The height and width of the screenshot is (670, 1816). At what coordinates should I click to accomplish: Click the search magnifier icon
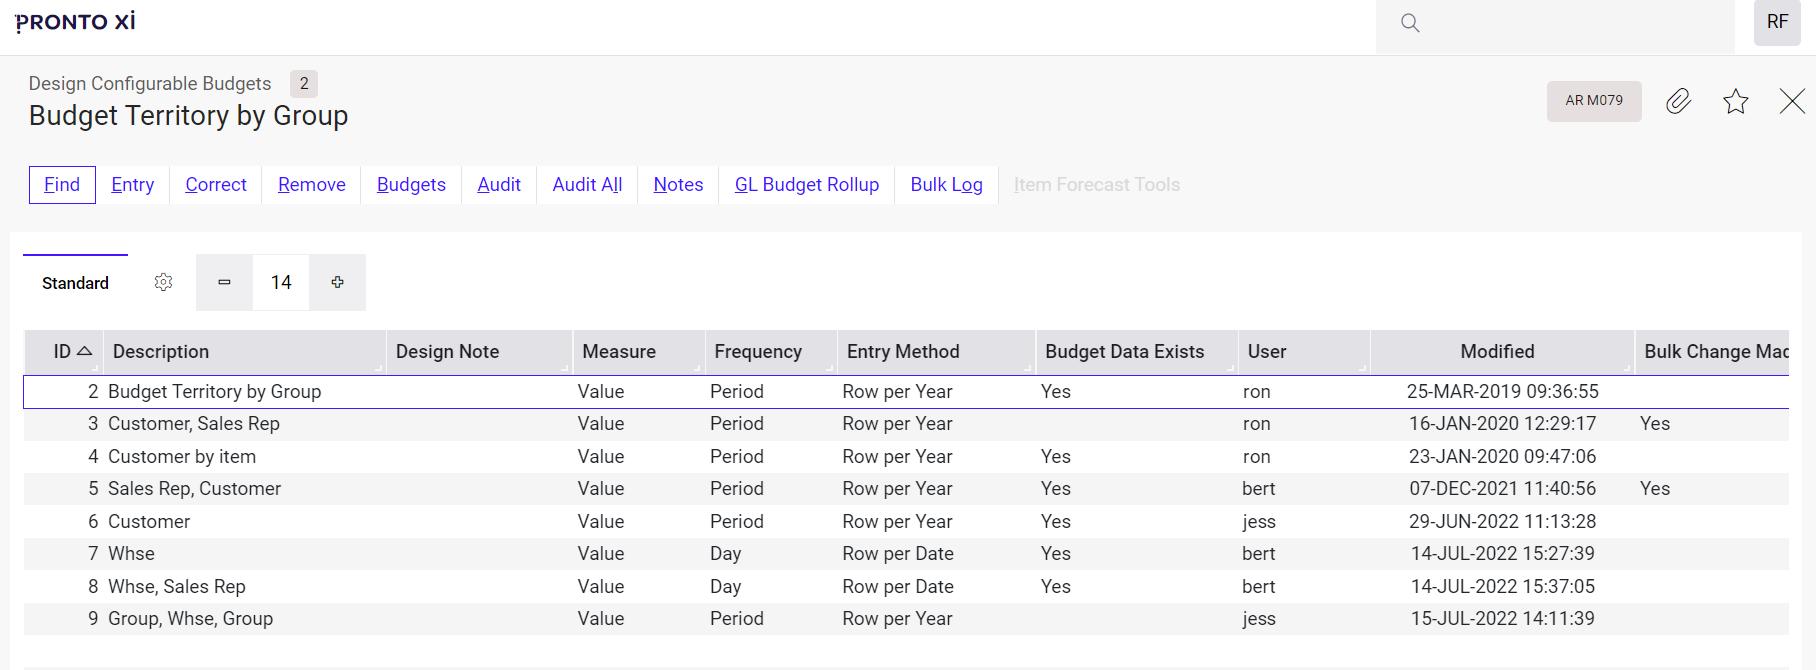tap(1410, 23)
